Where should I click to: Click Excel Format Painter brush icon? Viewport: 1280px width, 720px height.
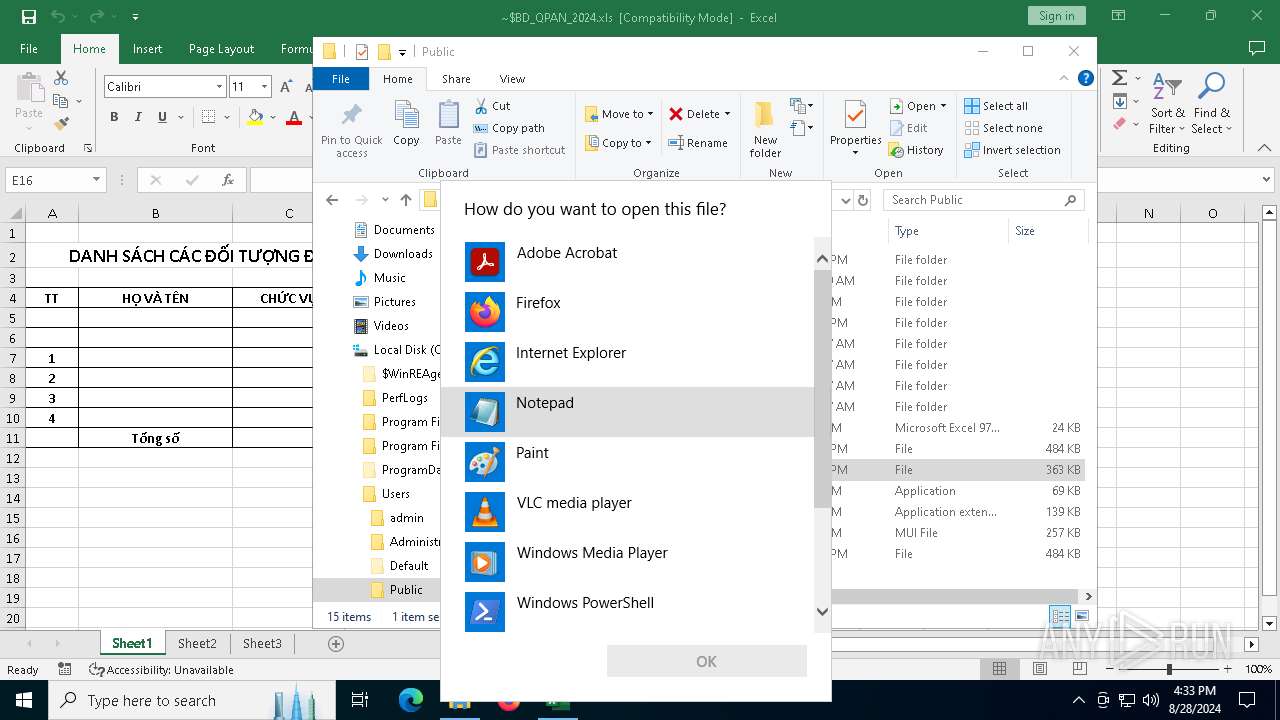point(61,124)
